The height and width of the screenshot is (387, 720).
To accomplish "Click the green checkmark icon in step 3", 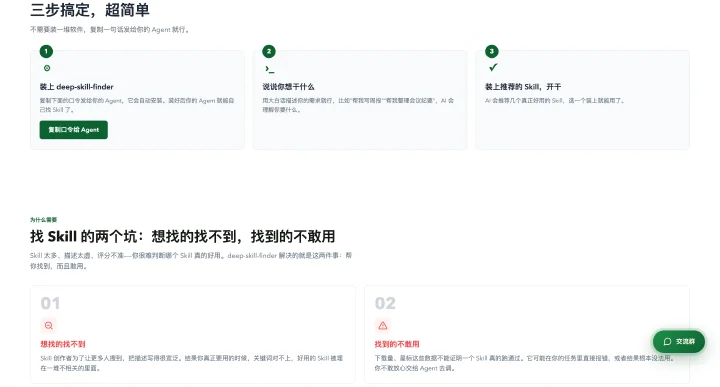I will 493,67.
